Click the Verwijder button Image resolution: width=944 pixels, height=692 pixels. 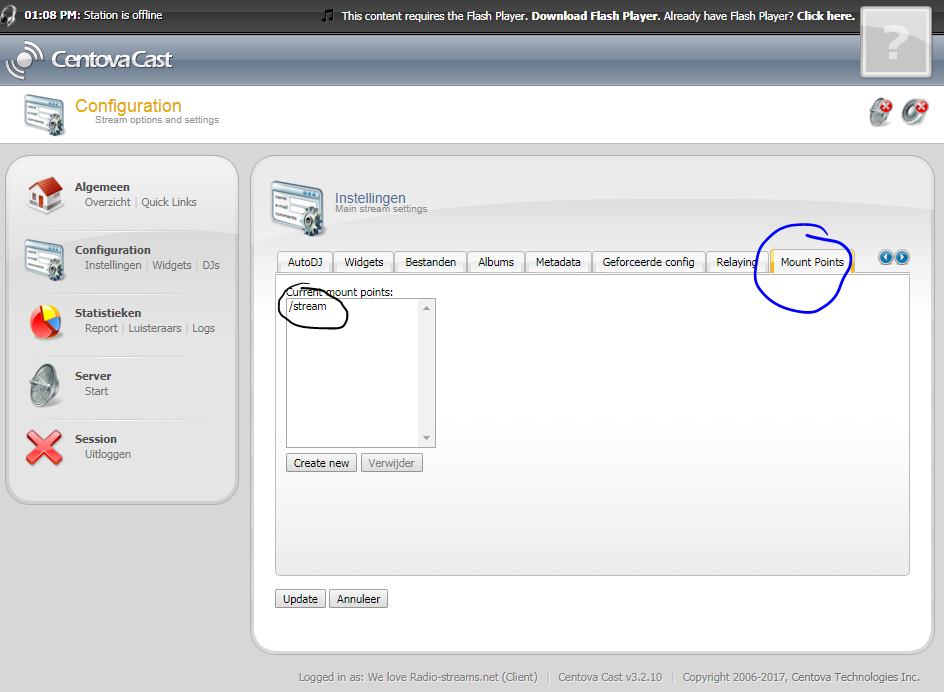391,463
